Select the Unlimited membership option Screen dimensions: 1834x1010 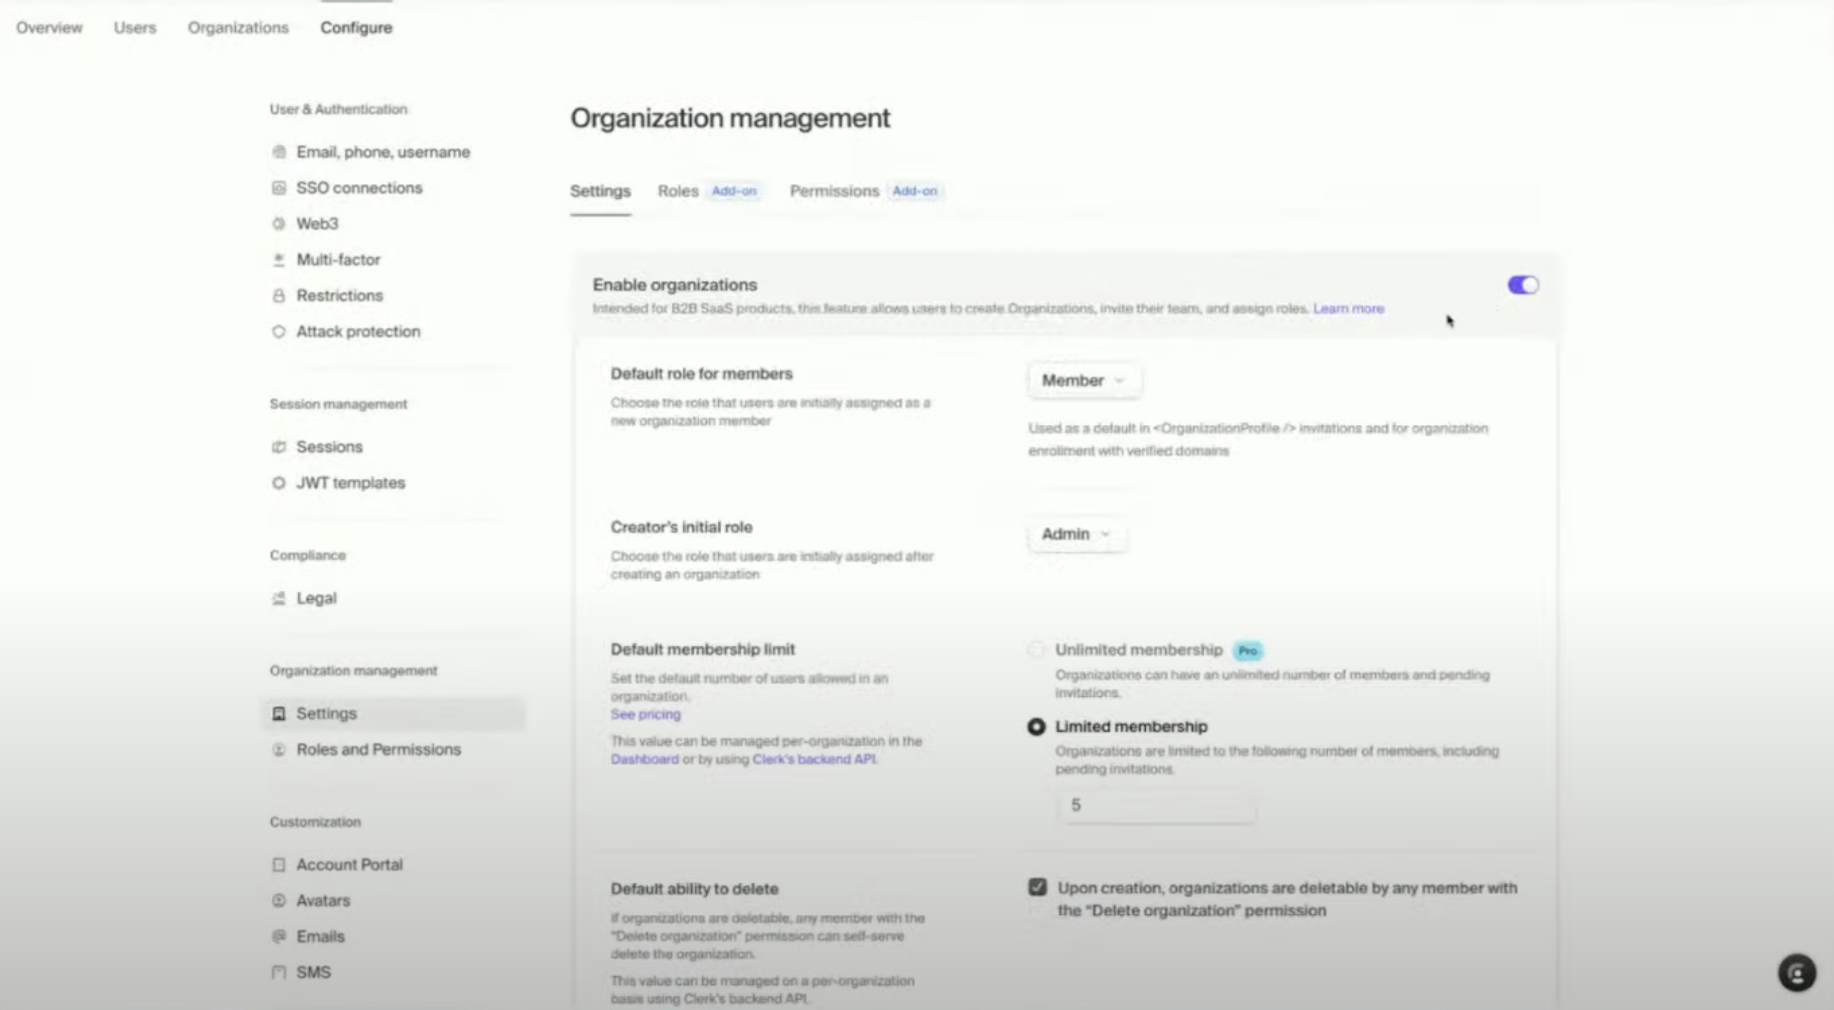(1037, 650)
